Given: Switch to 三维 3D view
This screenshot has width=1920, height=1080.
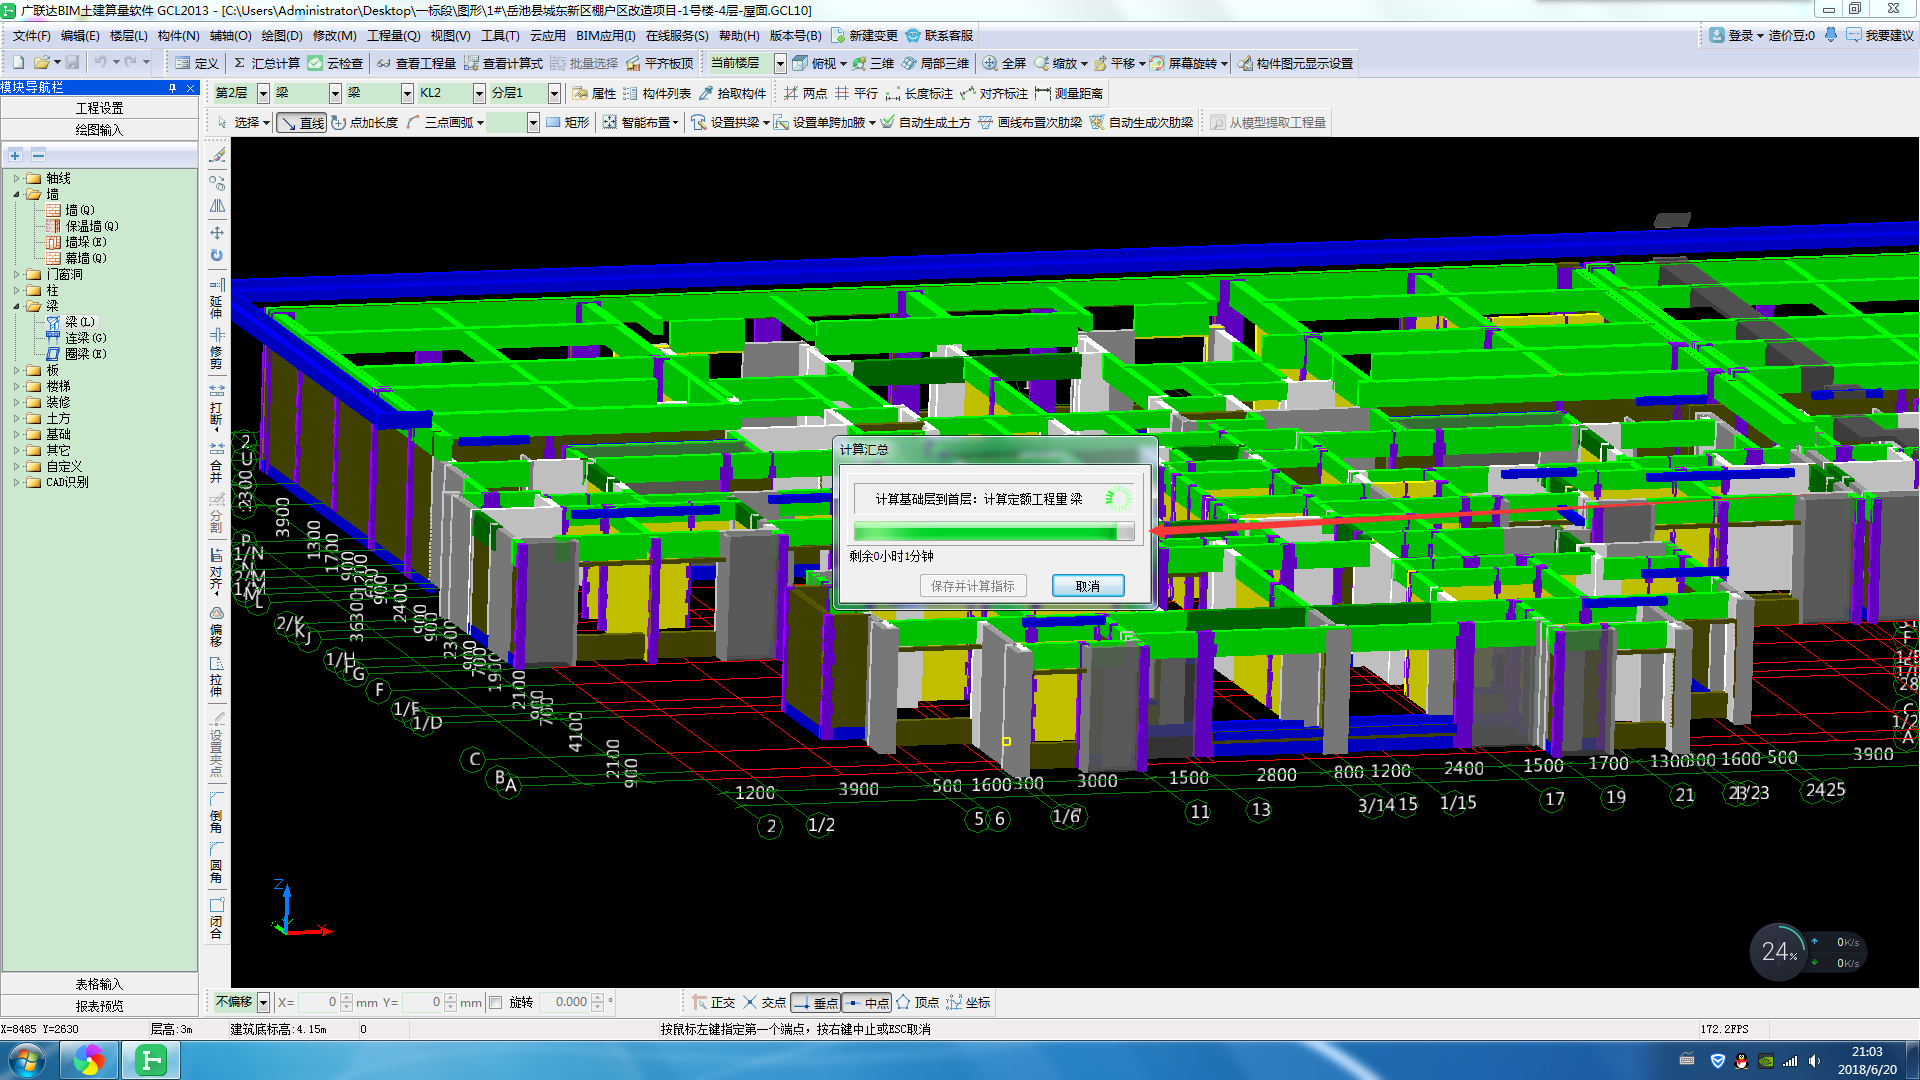Looking at the screenshot, I should point(873,63).
